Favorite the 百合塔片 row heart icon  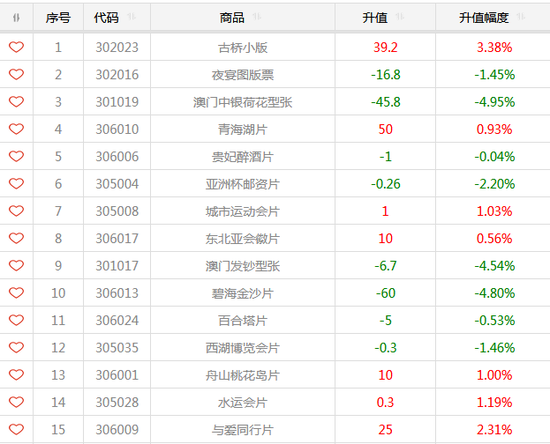click(x=16, y=320)
